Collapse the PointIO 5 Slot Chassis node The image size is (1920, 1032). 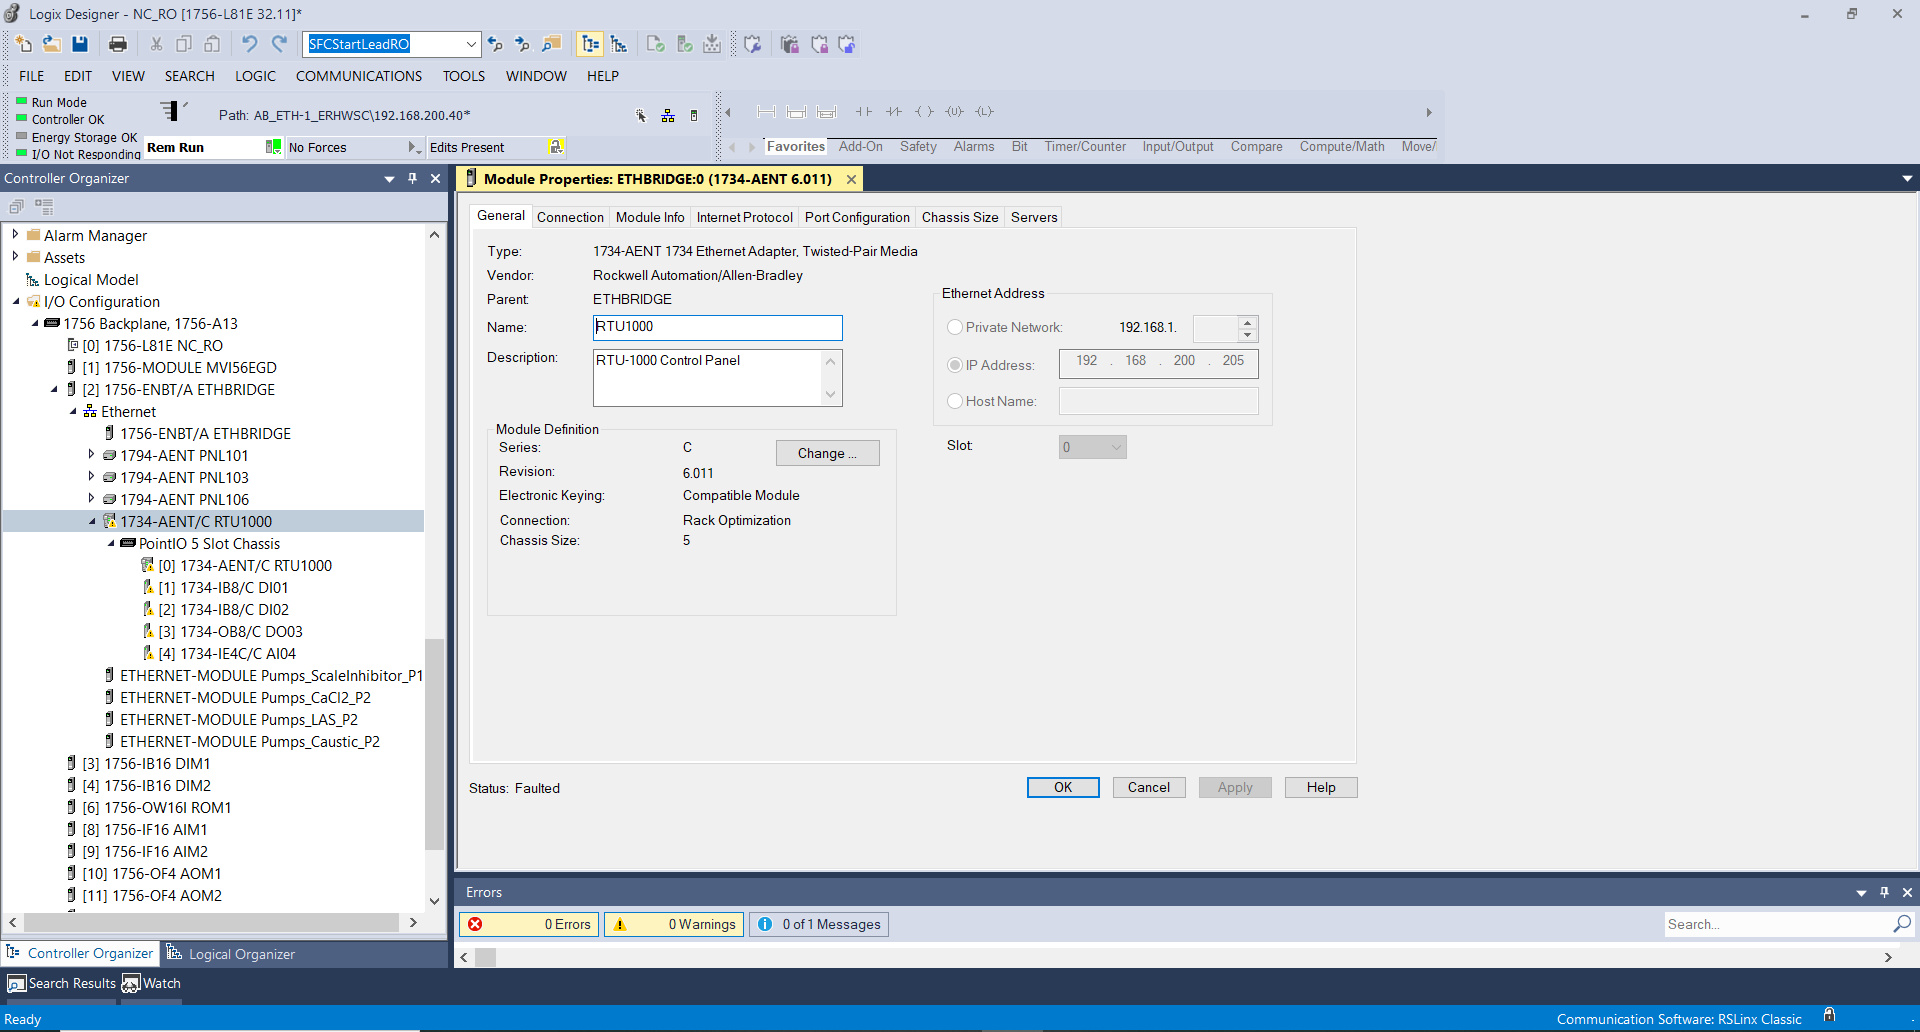click(x=111, y=544)
